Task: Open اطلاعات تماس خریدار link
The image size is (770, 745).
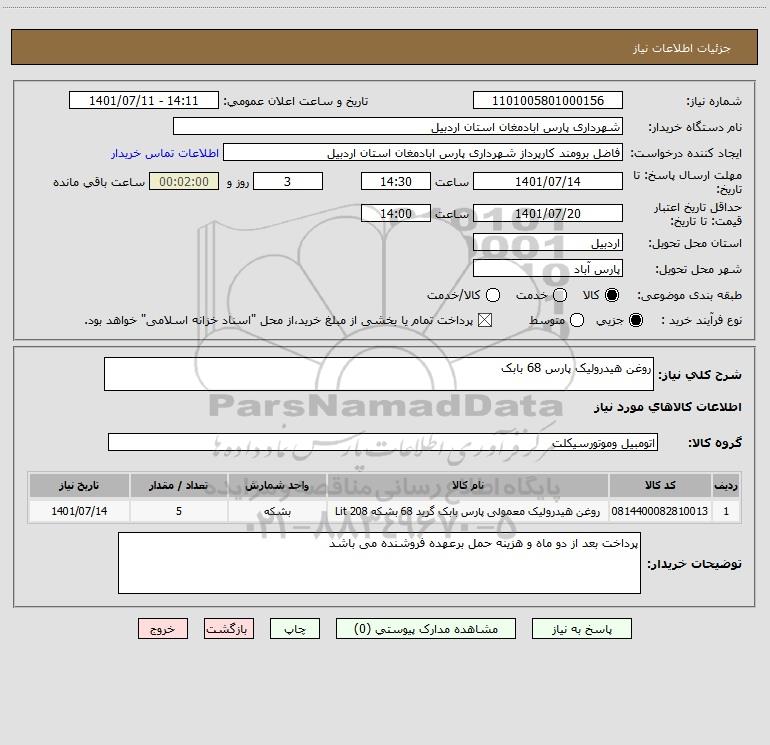Action: point(165,153)
